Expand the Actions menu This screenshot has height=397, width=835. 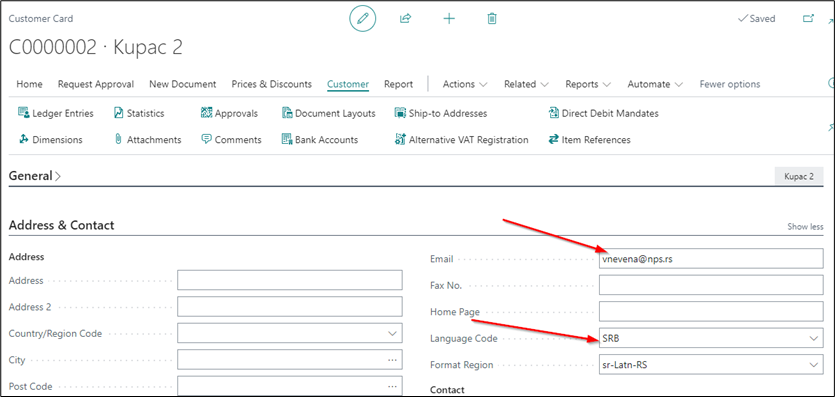[465, 84]
